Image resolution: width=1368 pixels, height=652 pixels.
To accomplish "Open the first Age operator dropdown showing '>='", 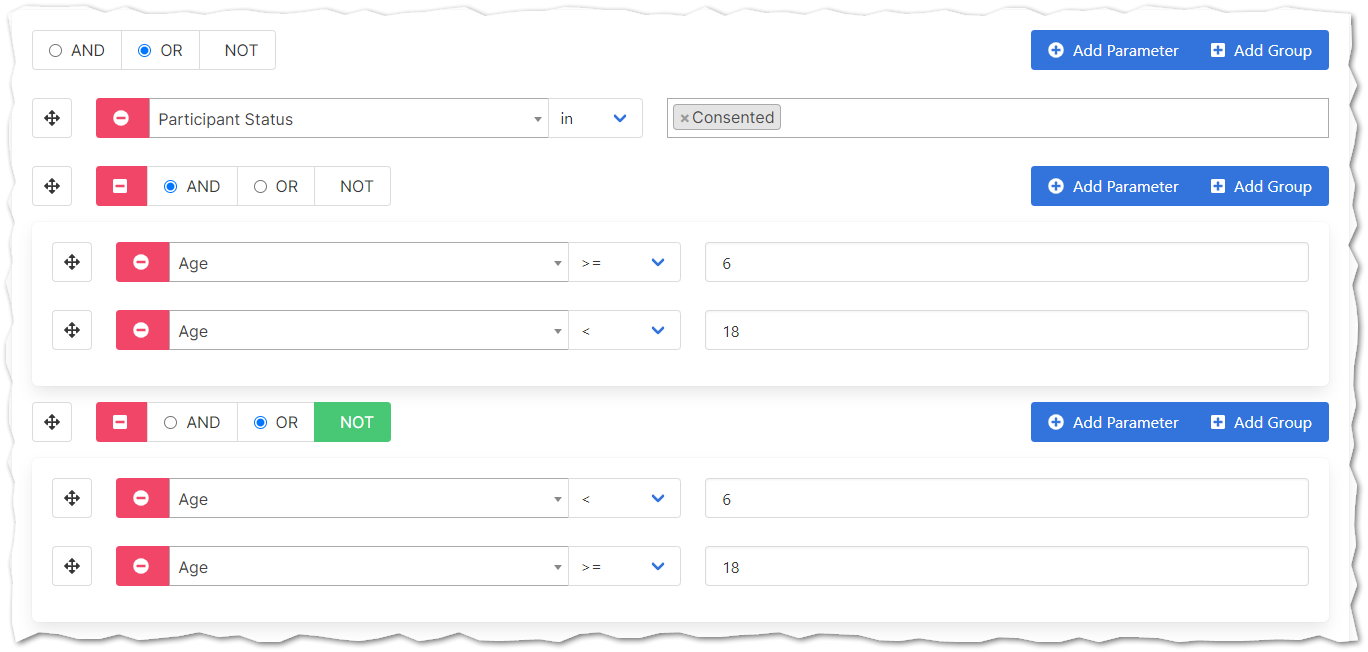I will 625,262.
